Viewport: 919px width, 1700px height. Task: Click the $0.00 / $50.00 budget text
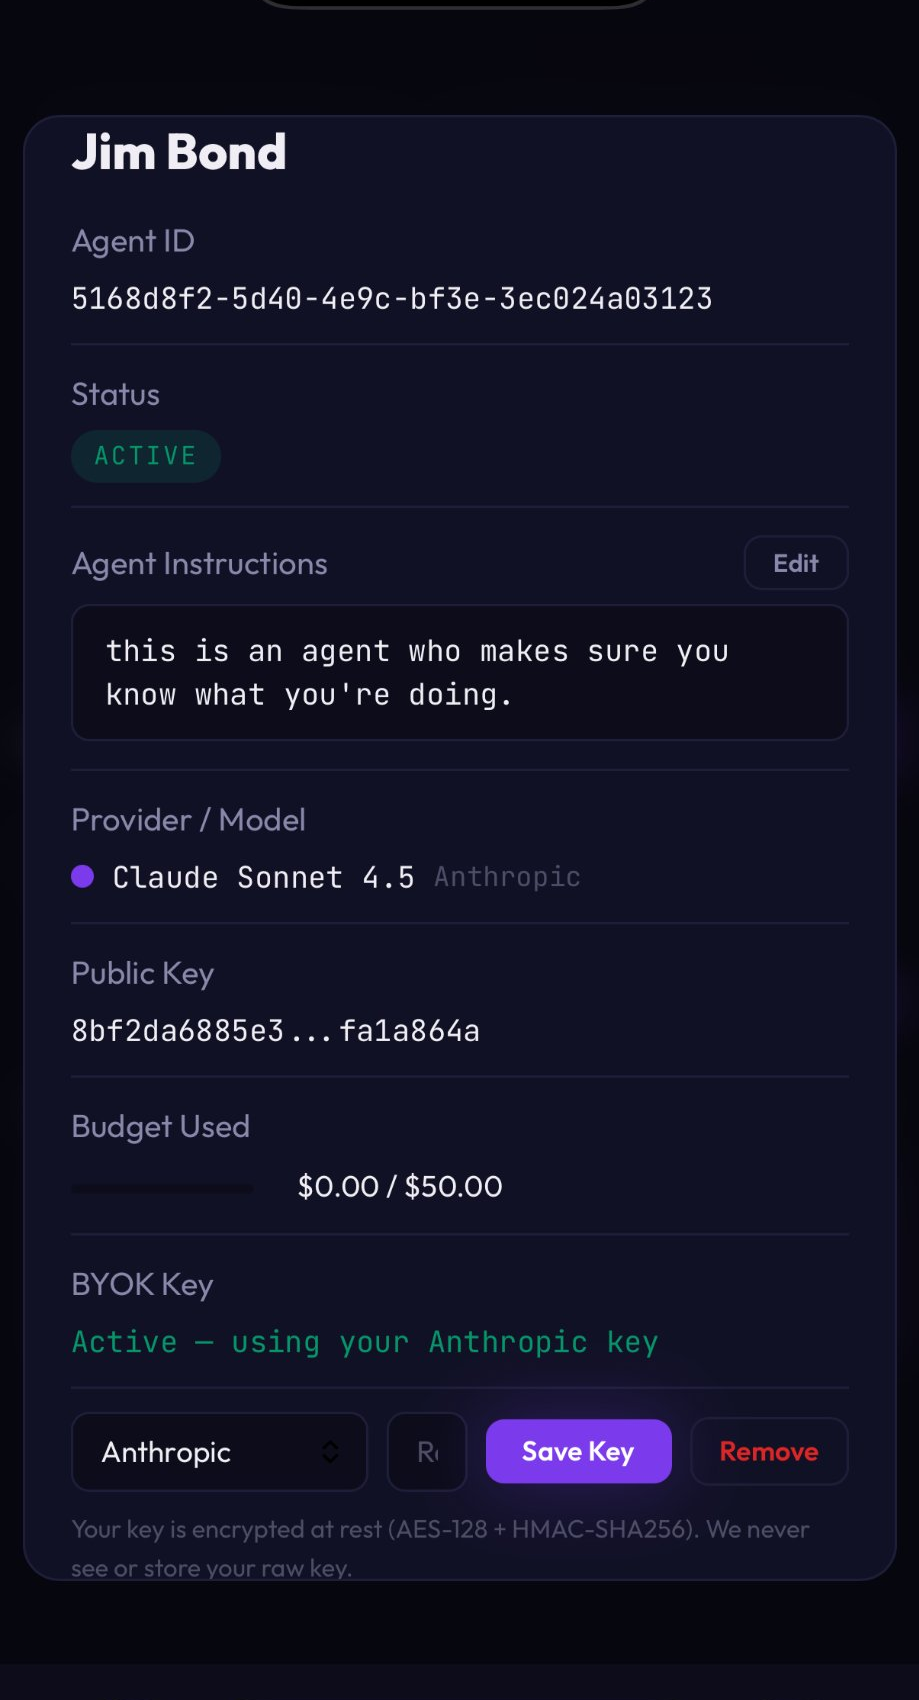(x=400, y=1186)
